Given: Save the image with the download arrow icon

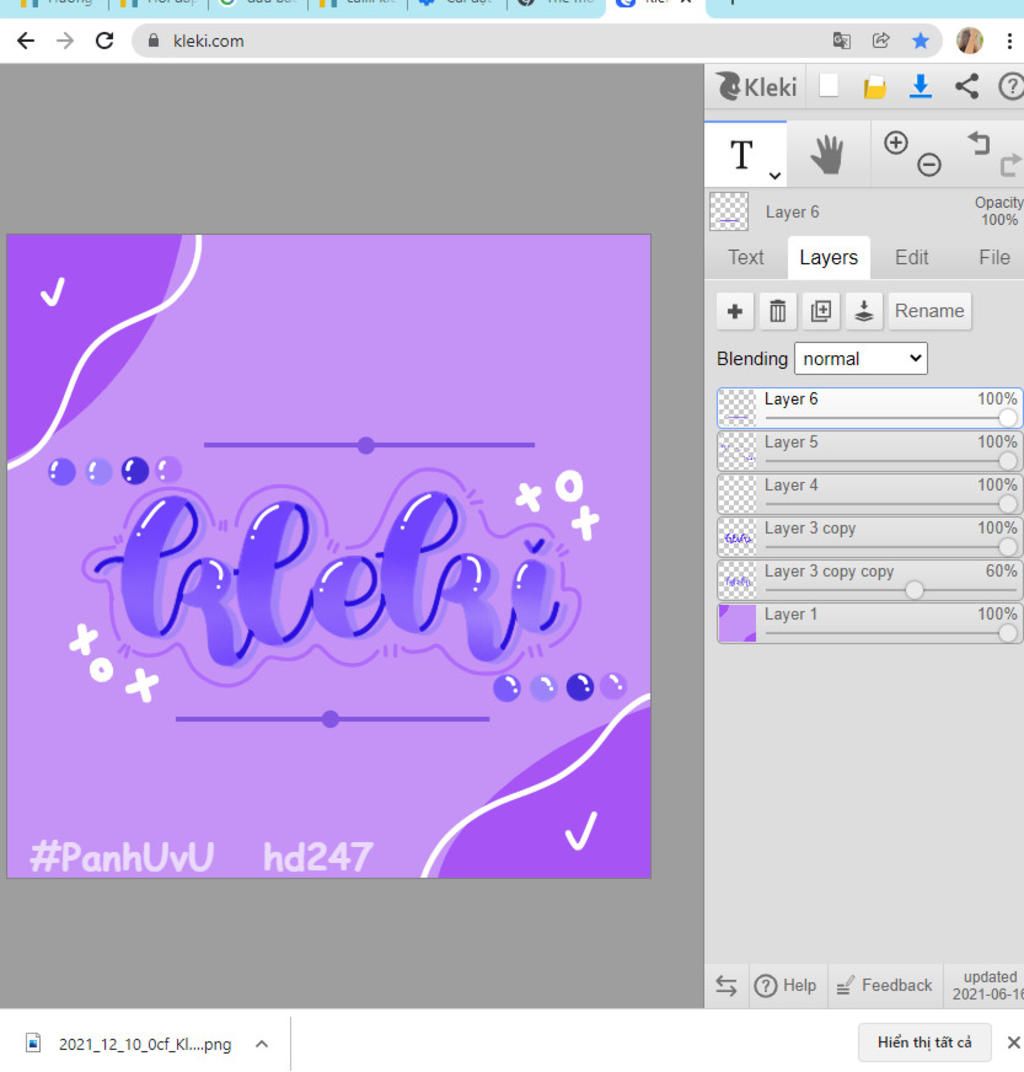Looking at the screenshot, I should click(x=921, y=87).
